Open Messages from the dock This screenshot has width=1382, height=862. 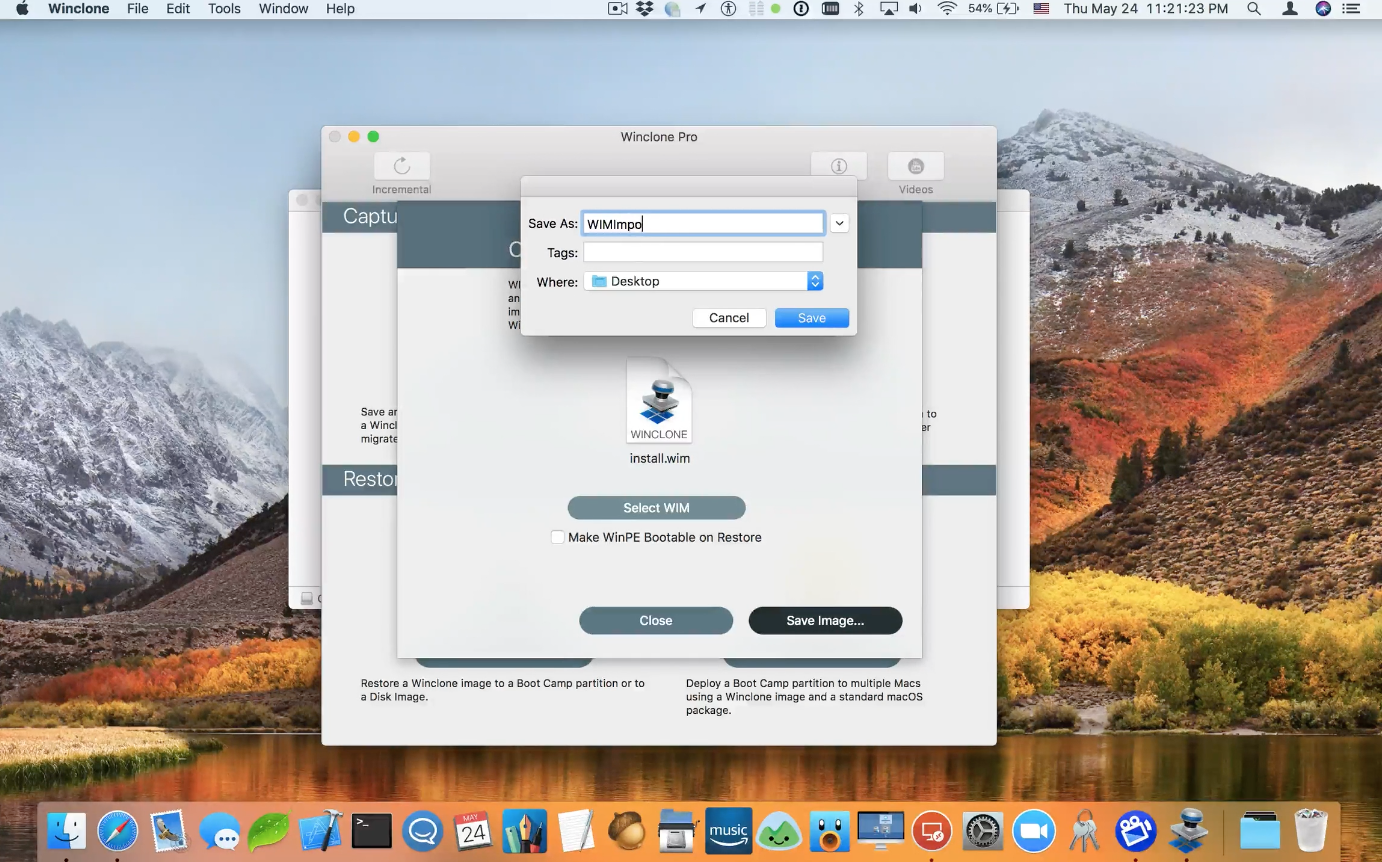(219, 830)
